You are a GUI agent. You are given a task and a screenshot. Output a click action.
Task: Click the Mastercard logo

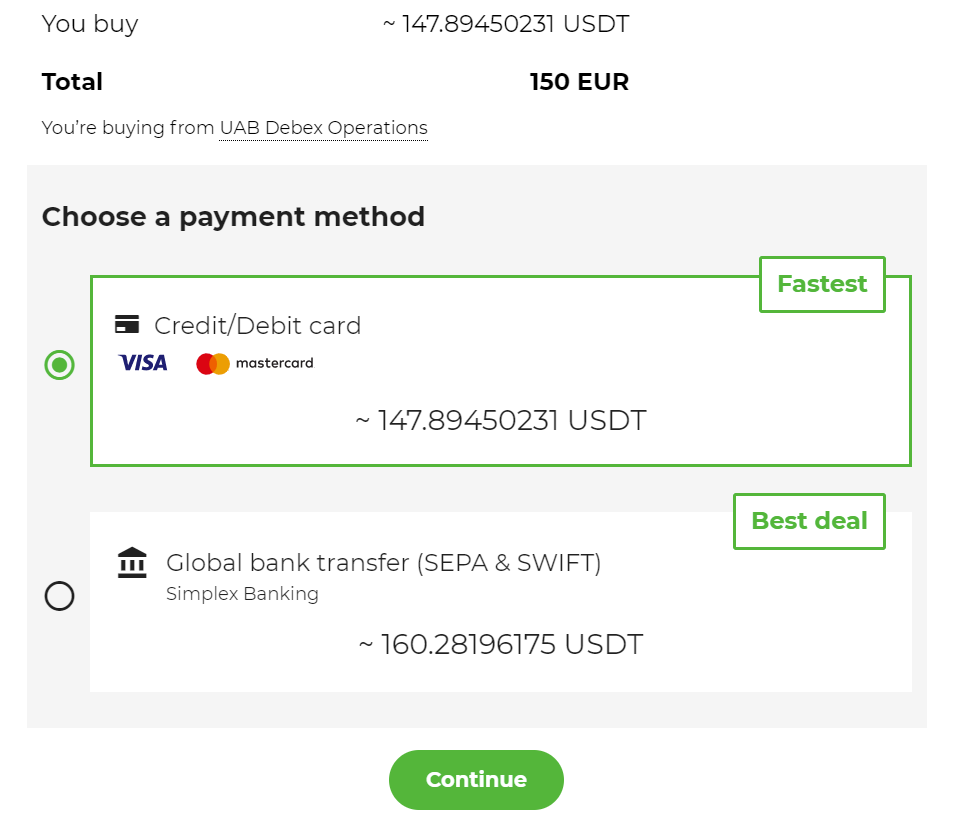click(255, 363)
